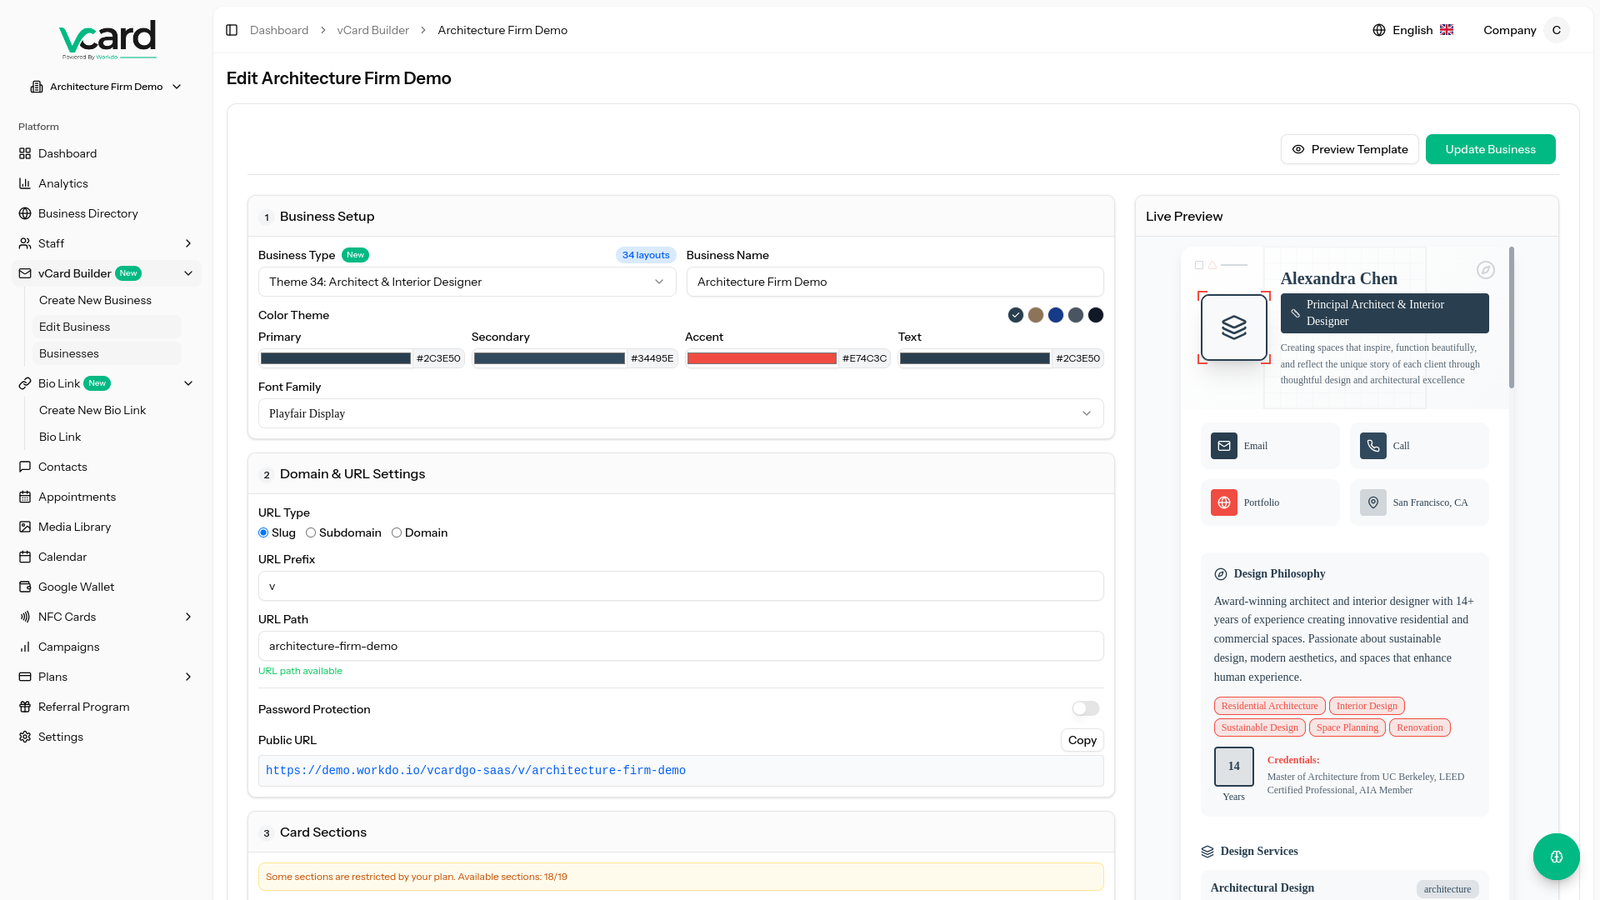1600x900 pixels.
Task: Open the Font Family dropdown
Action: [680, 414]
